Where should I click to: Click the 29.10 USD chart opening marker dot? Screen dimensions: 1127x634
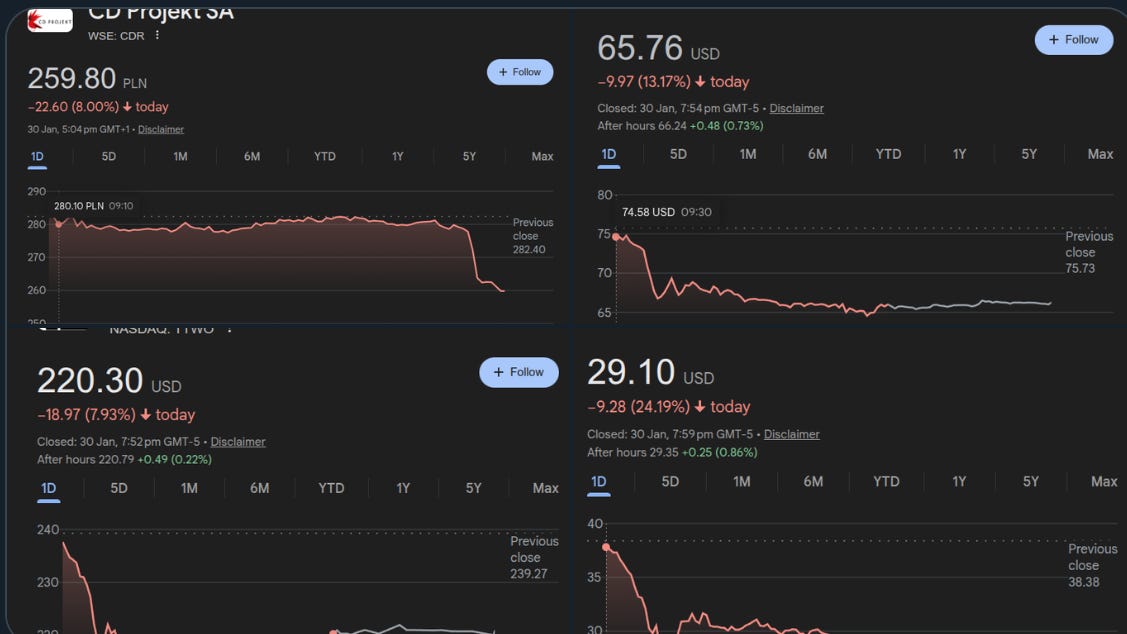coord(606,547)
